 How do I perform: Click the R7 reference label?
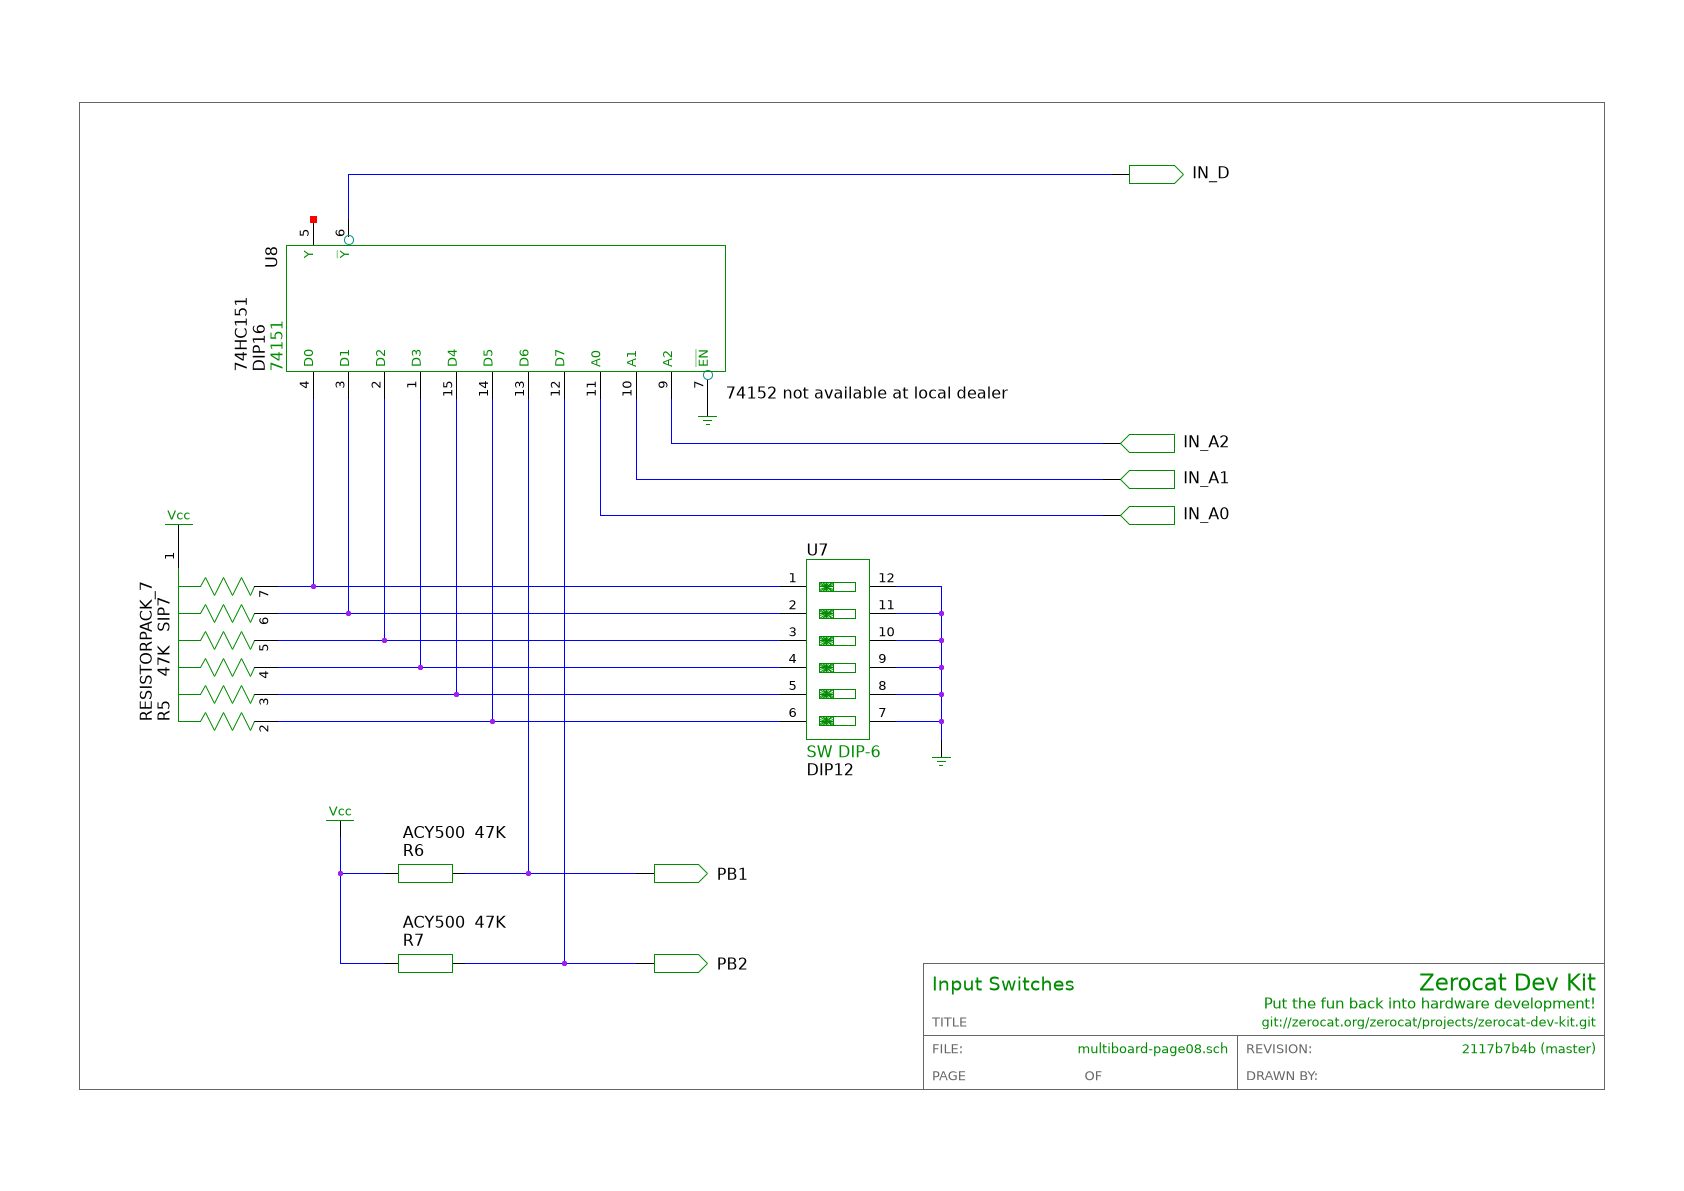[413, 941]
